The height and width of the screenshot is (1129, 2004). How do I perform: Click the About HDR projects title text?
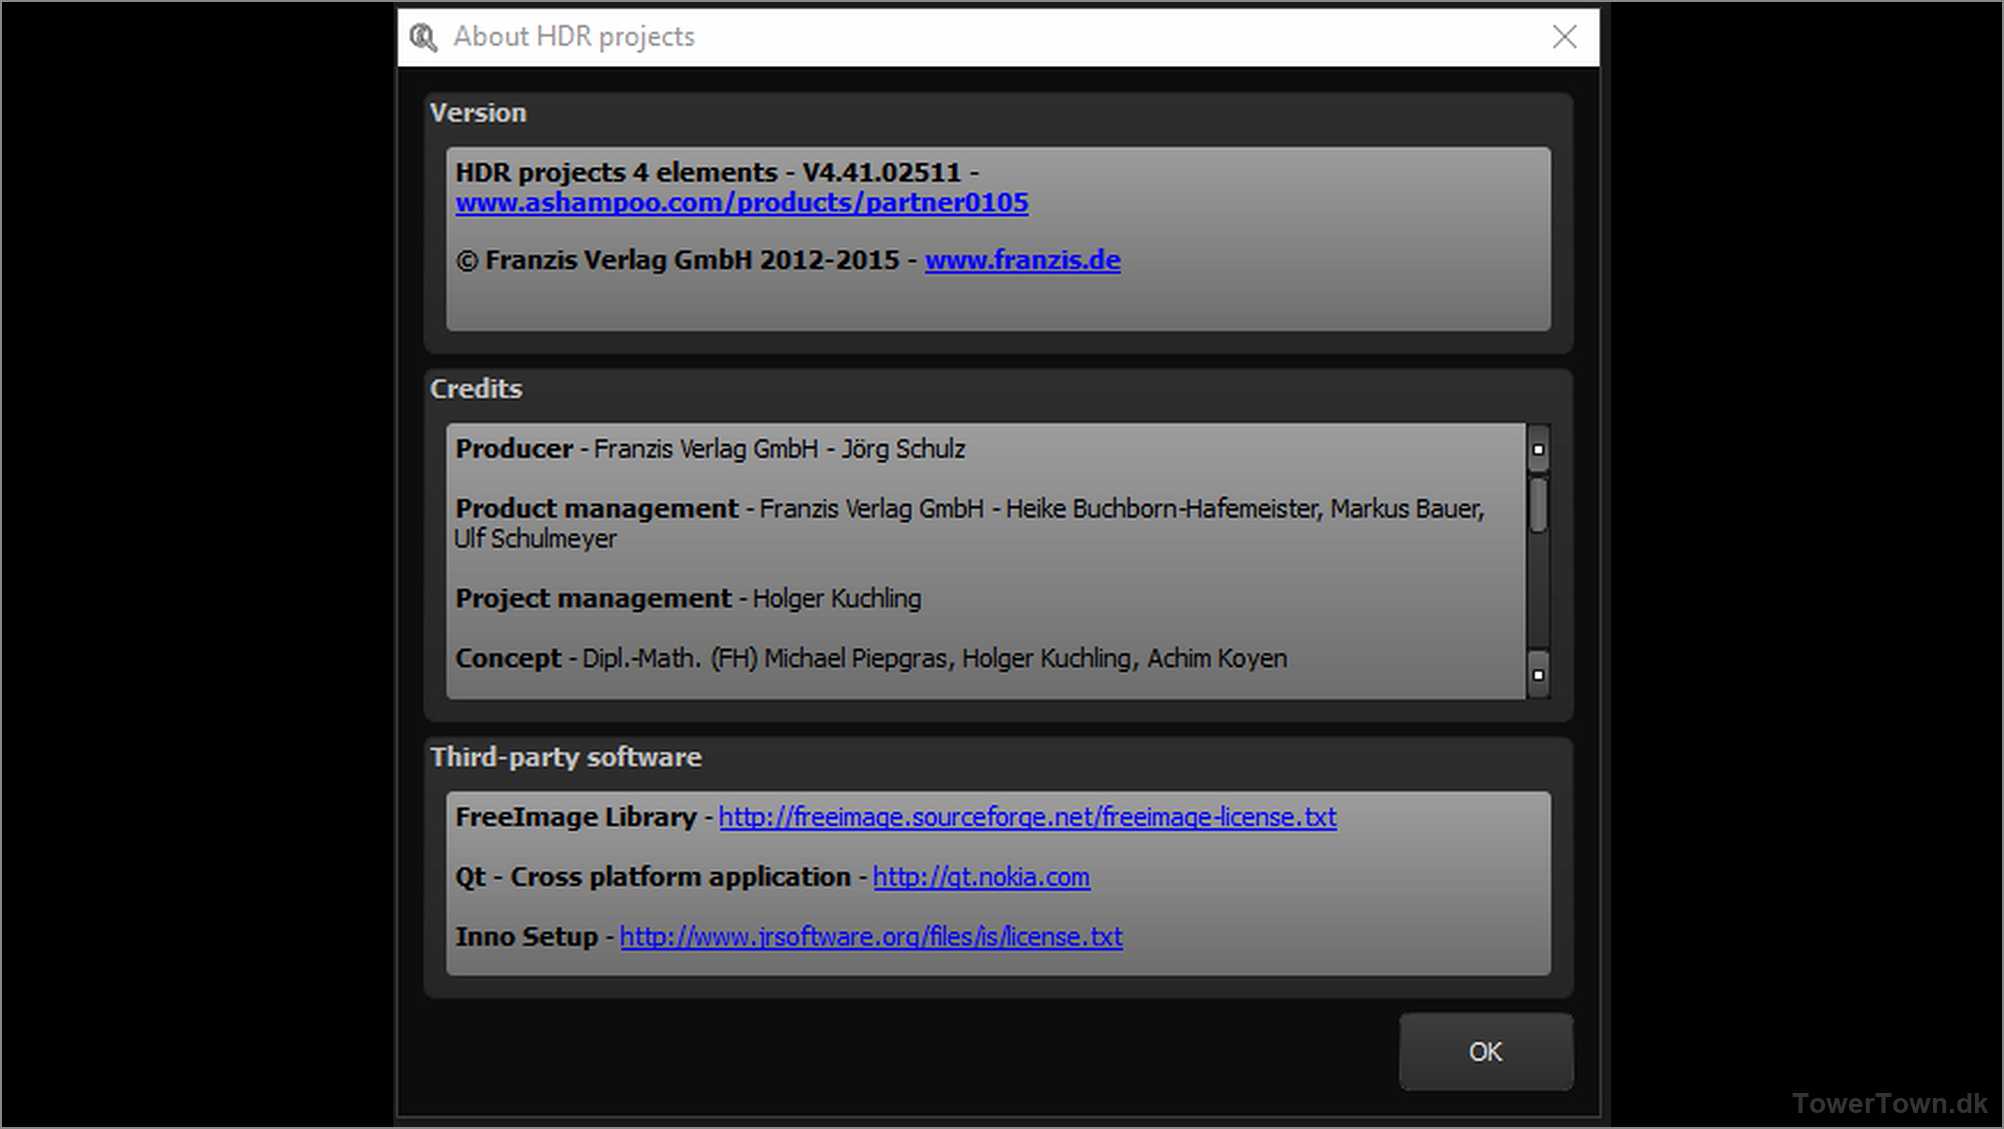coord(573,37)
